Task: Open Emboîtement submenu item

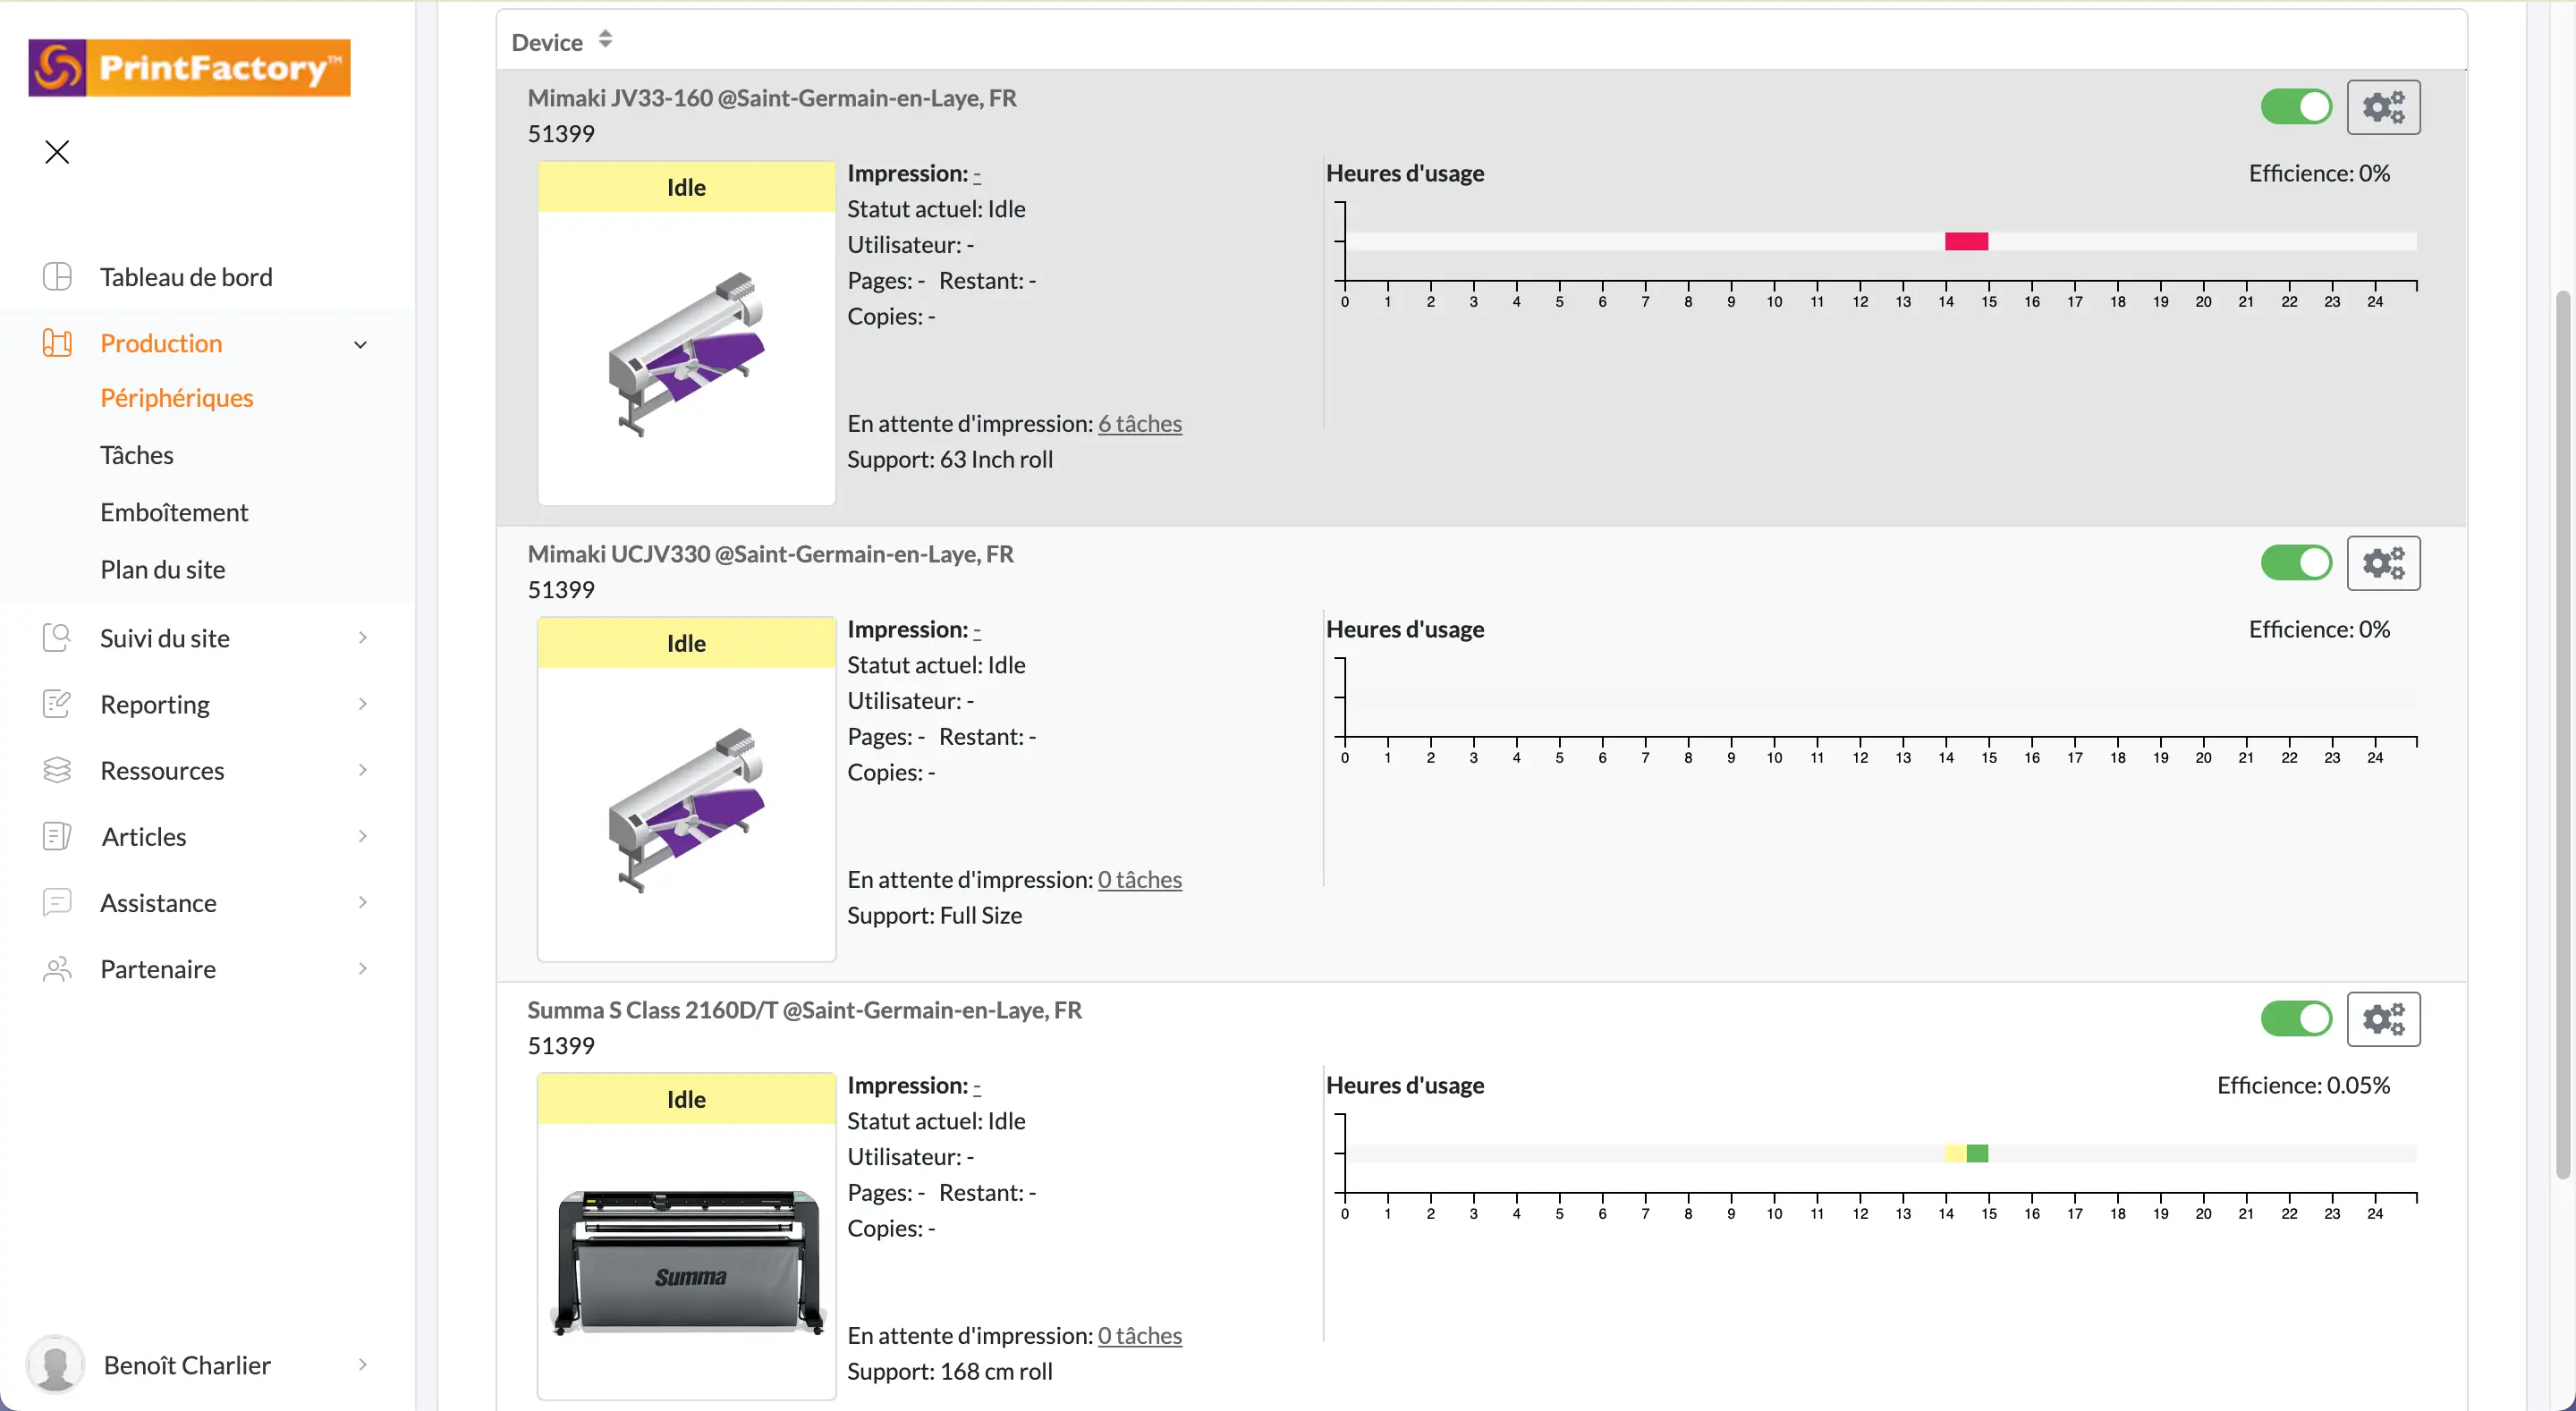Action: click(x=174, y=512)
